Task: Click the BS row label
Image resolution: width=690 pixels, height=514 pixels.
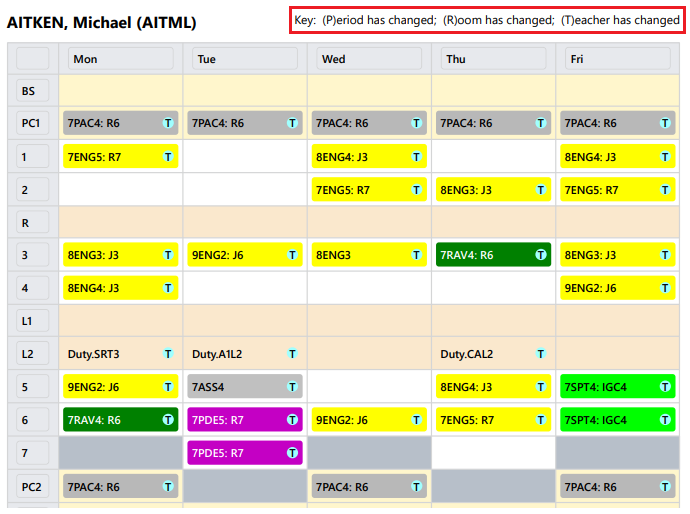Action: [x=32, y=91]
